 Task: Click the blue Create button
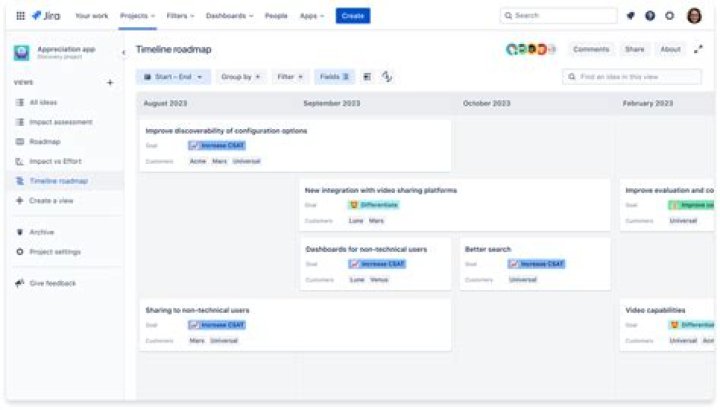coord(352,16)
